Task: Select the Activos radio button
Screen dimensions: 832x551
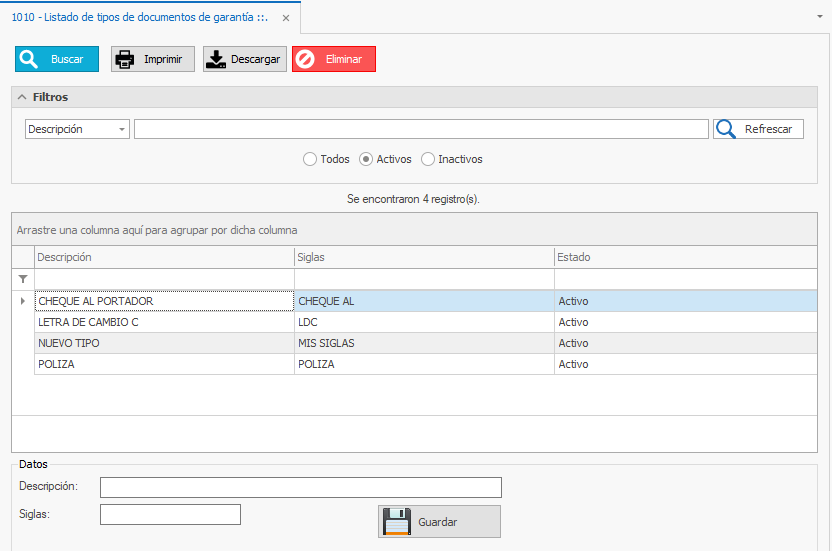Action: [x=366, y=159]
